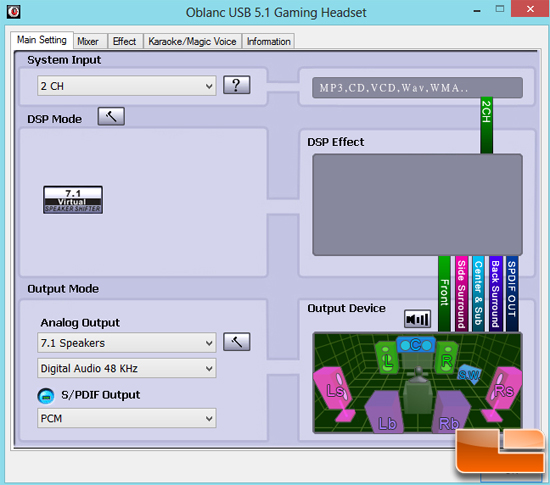Open the System Input 2 CH dropdown

[127, 86]
